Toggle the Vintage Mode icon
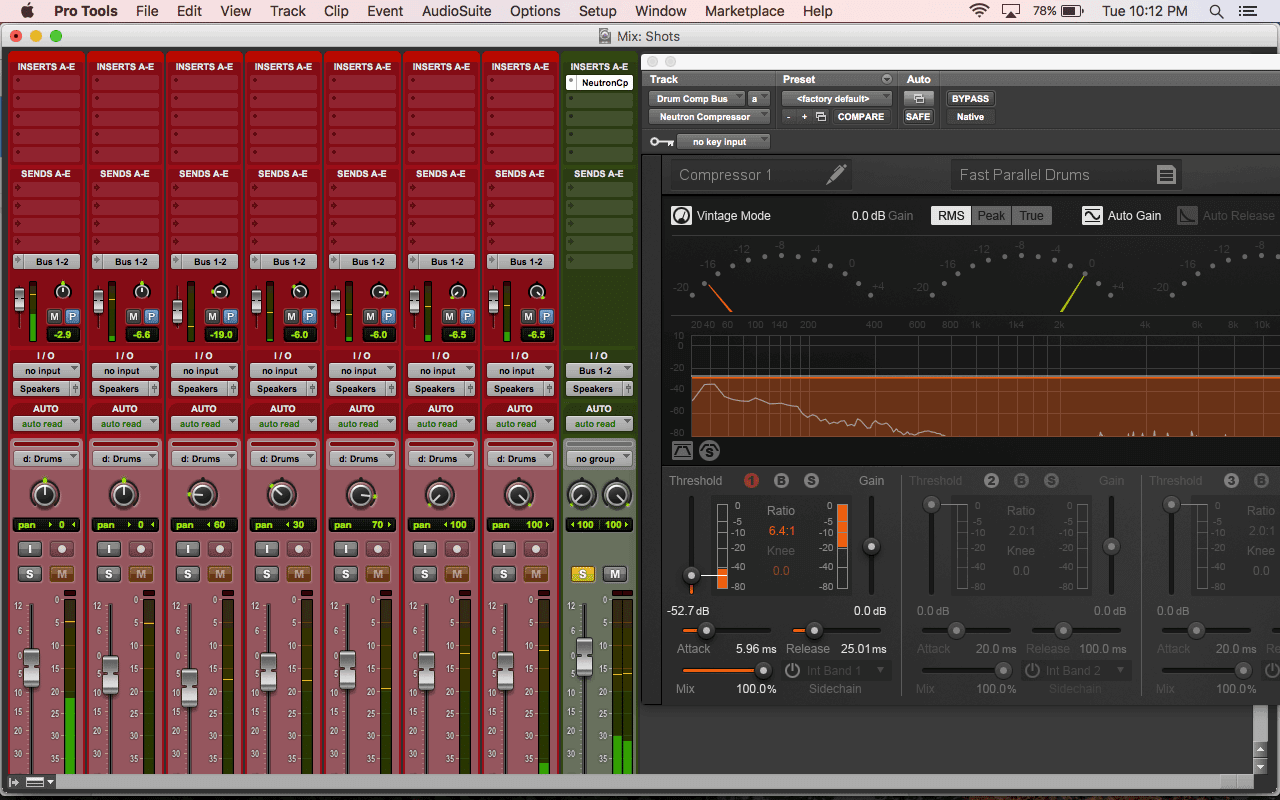 (681, 215)
